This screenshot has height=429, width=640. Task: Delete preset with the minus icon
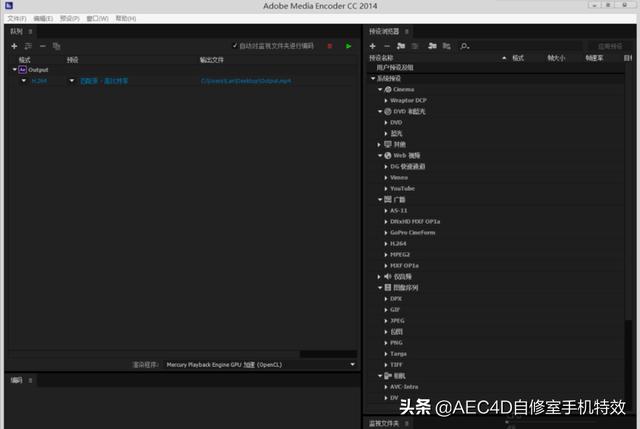[x=387, y=46]
